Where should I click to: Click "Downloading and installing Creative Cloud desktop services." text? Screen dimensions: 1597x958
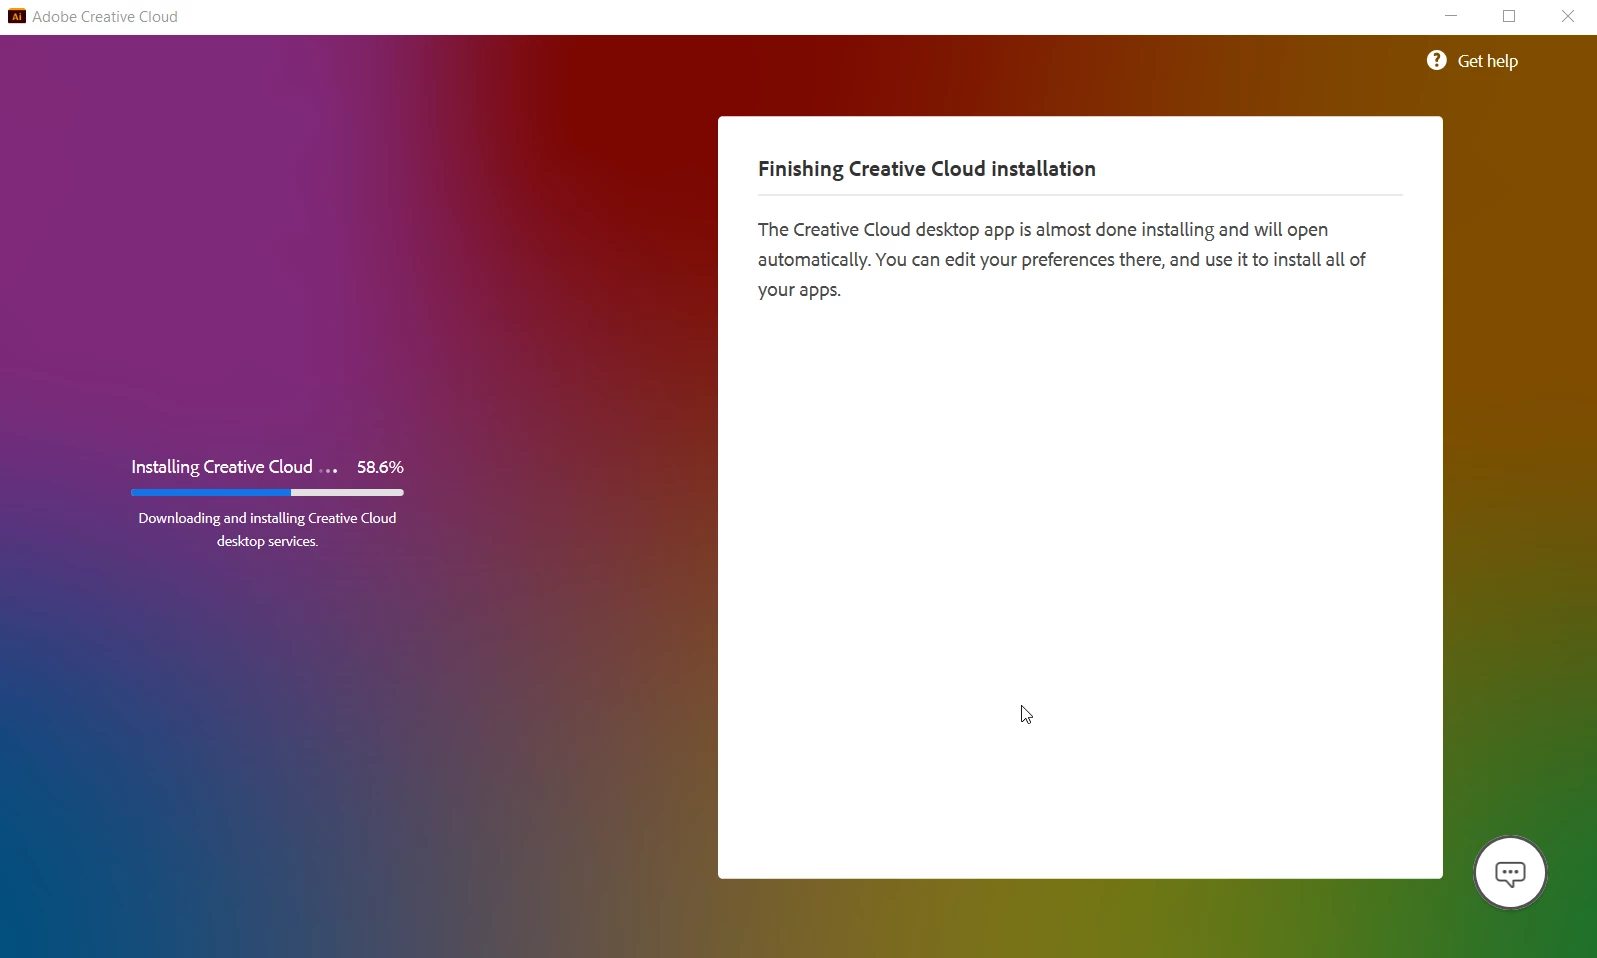[x=267, y=529]
